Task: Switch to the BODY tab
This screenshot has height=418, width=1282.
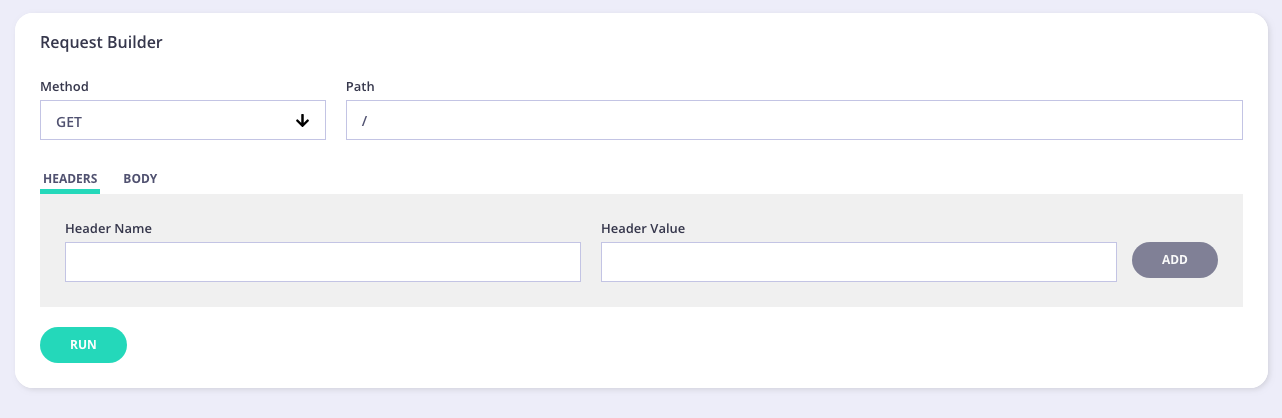Action: coord(140,179)
